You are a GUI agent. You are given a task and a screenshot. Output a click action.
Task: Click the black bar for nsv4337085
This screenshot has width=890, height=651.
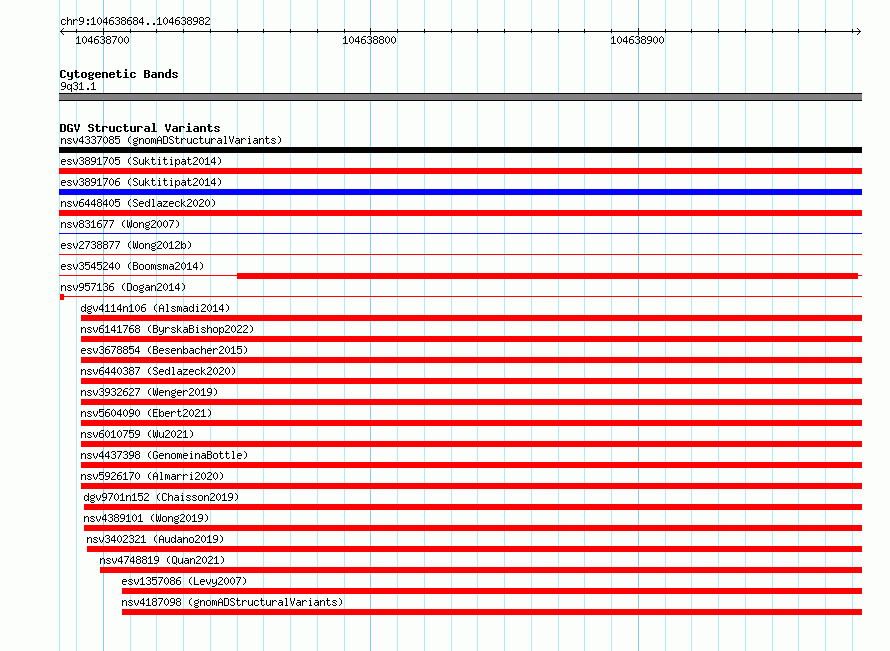(x=460, y=150)
